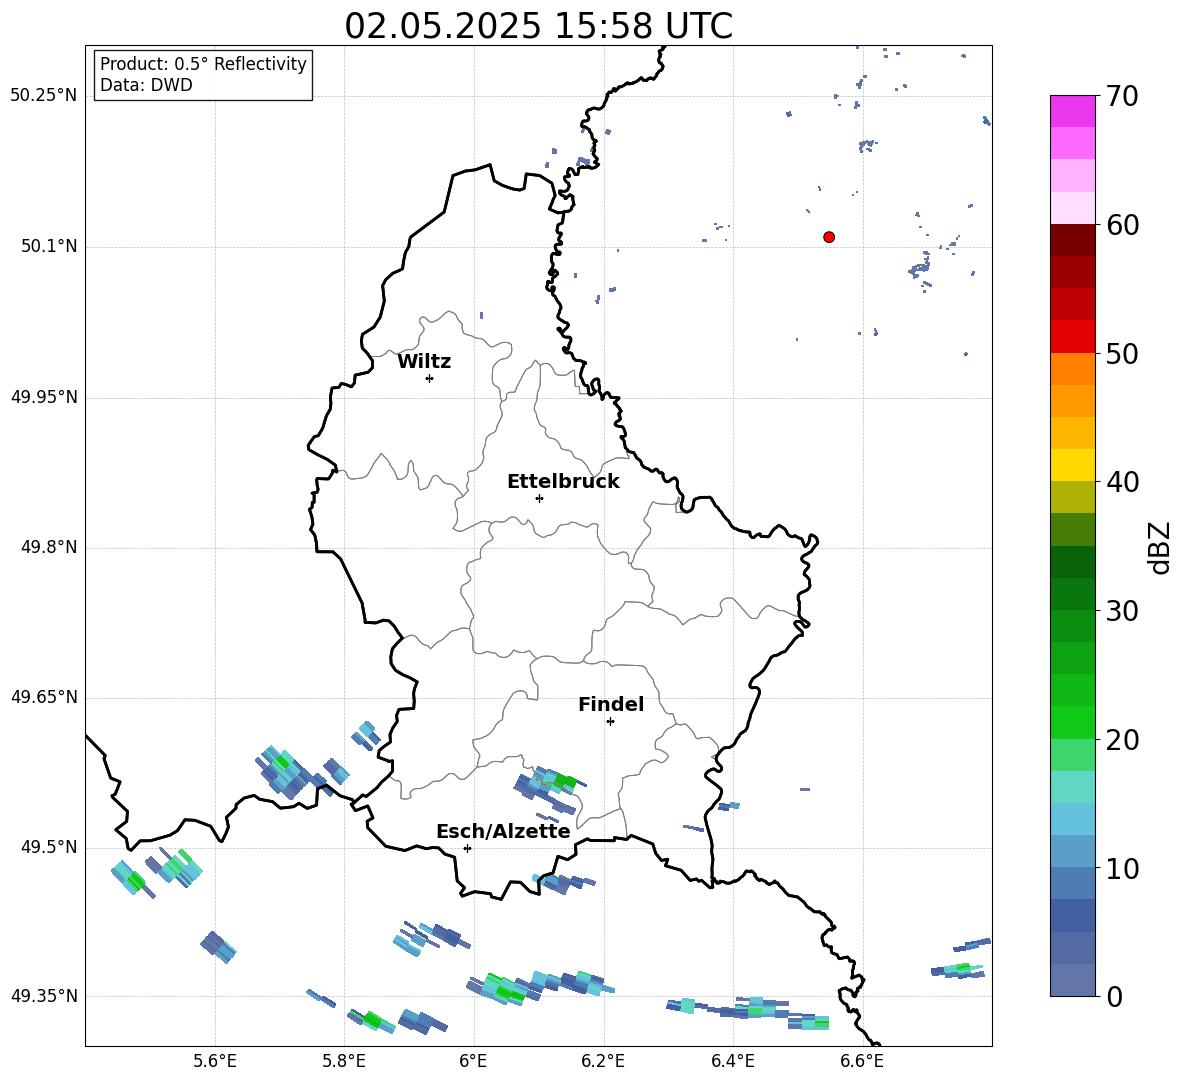This screenshot has width=1184, height=1081.
Task: Click the 49.95°N latitude label
Action: [44, 397]
